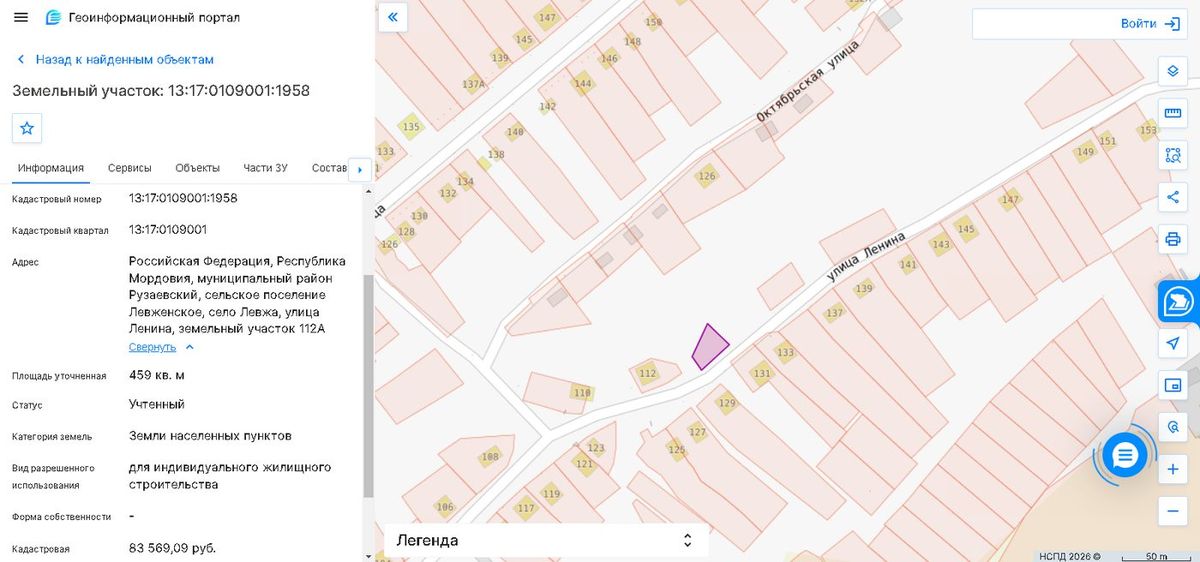Open the map layers panel
This screenshot has width=1200, height=562.
(1173, 72)
